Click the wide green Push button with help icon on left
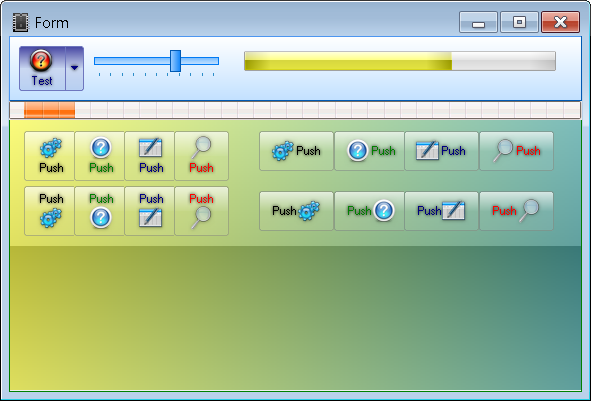 tap(369, 151)
